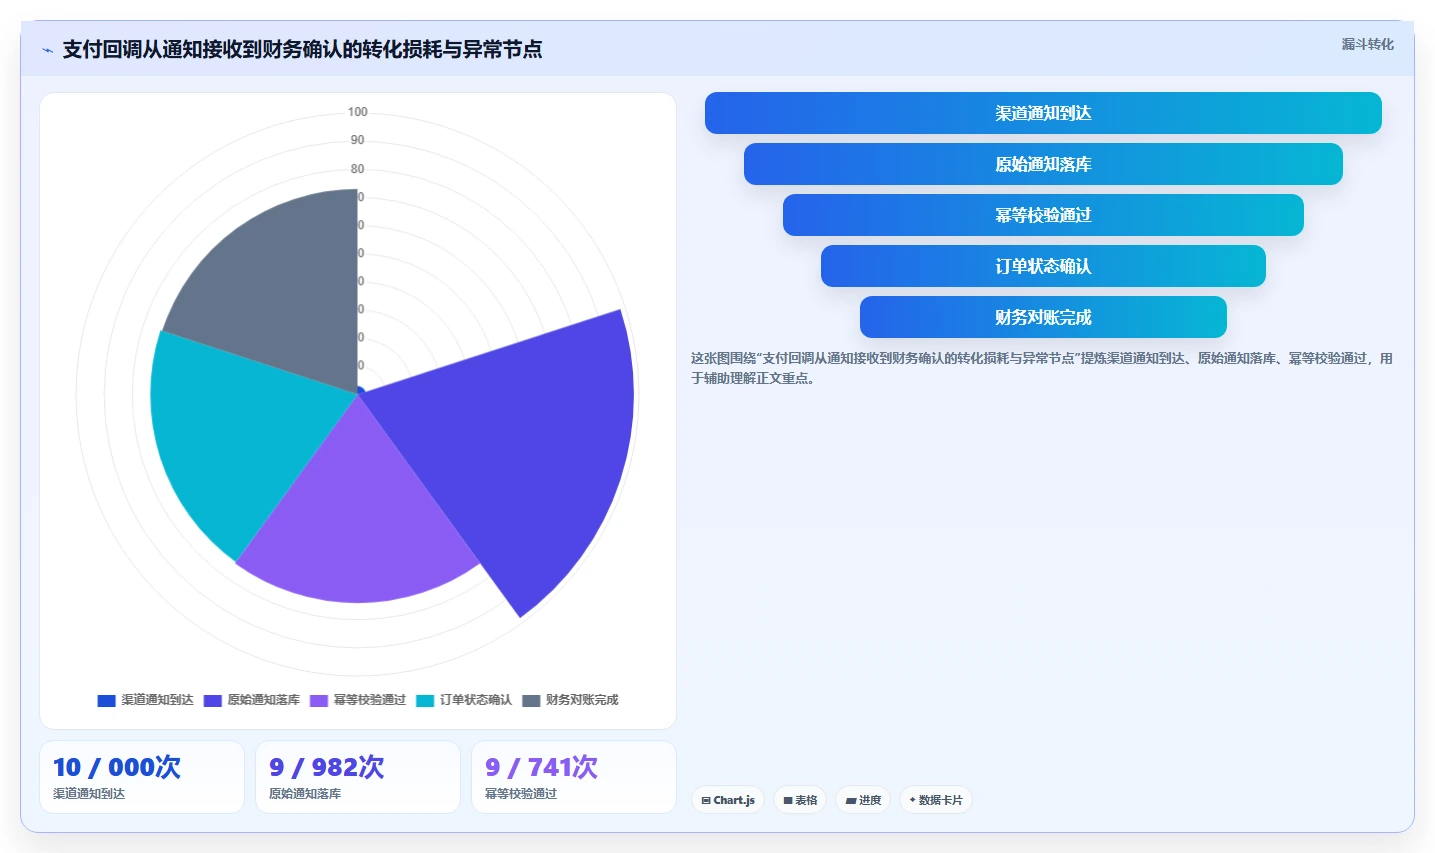
Task: Select the 表格 tag
Action: pyautogui.click(x=800, y=800)
